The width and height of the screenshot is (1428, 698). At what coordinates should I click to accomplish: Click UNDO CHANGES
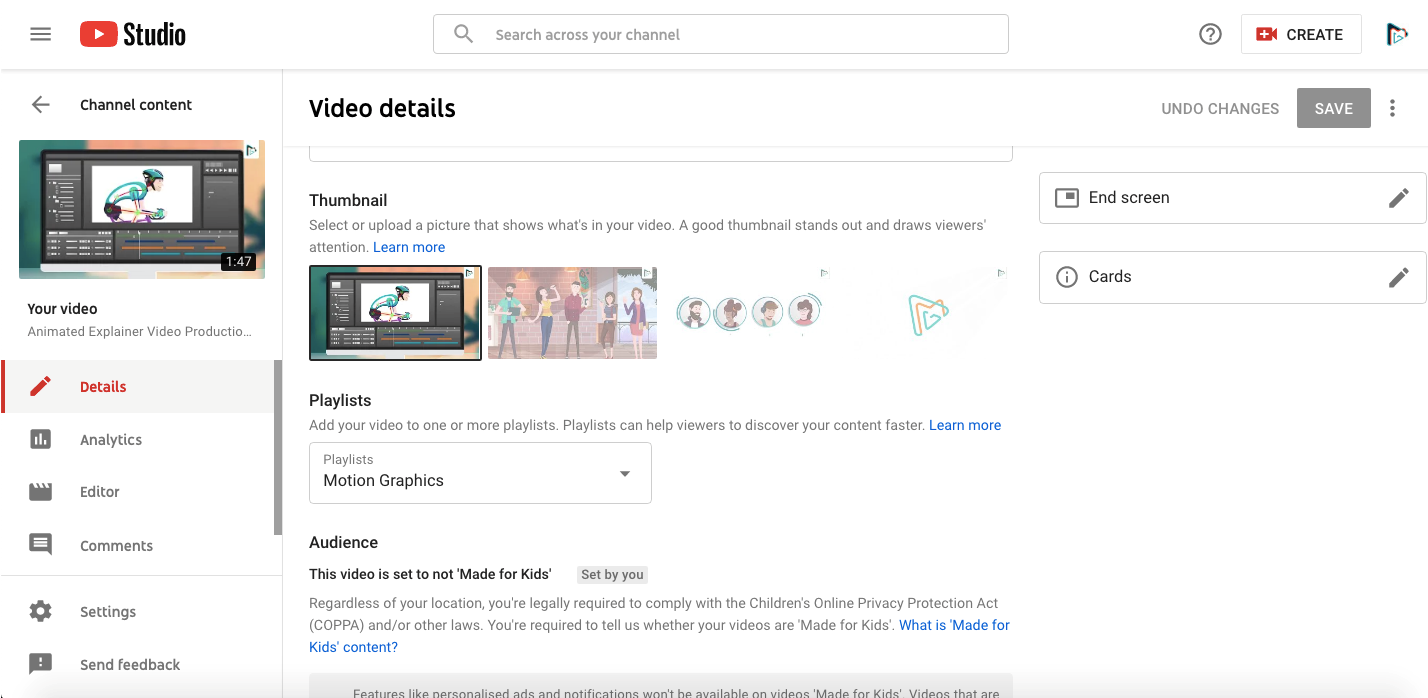click(x=1220, y=108)
